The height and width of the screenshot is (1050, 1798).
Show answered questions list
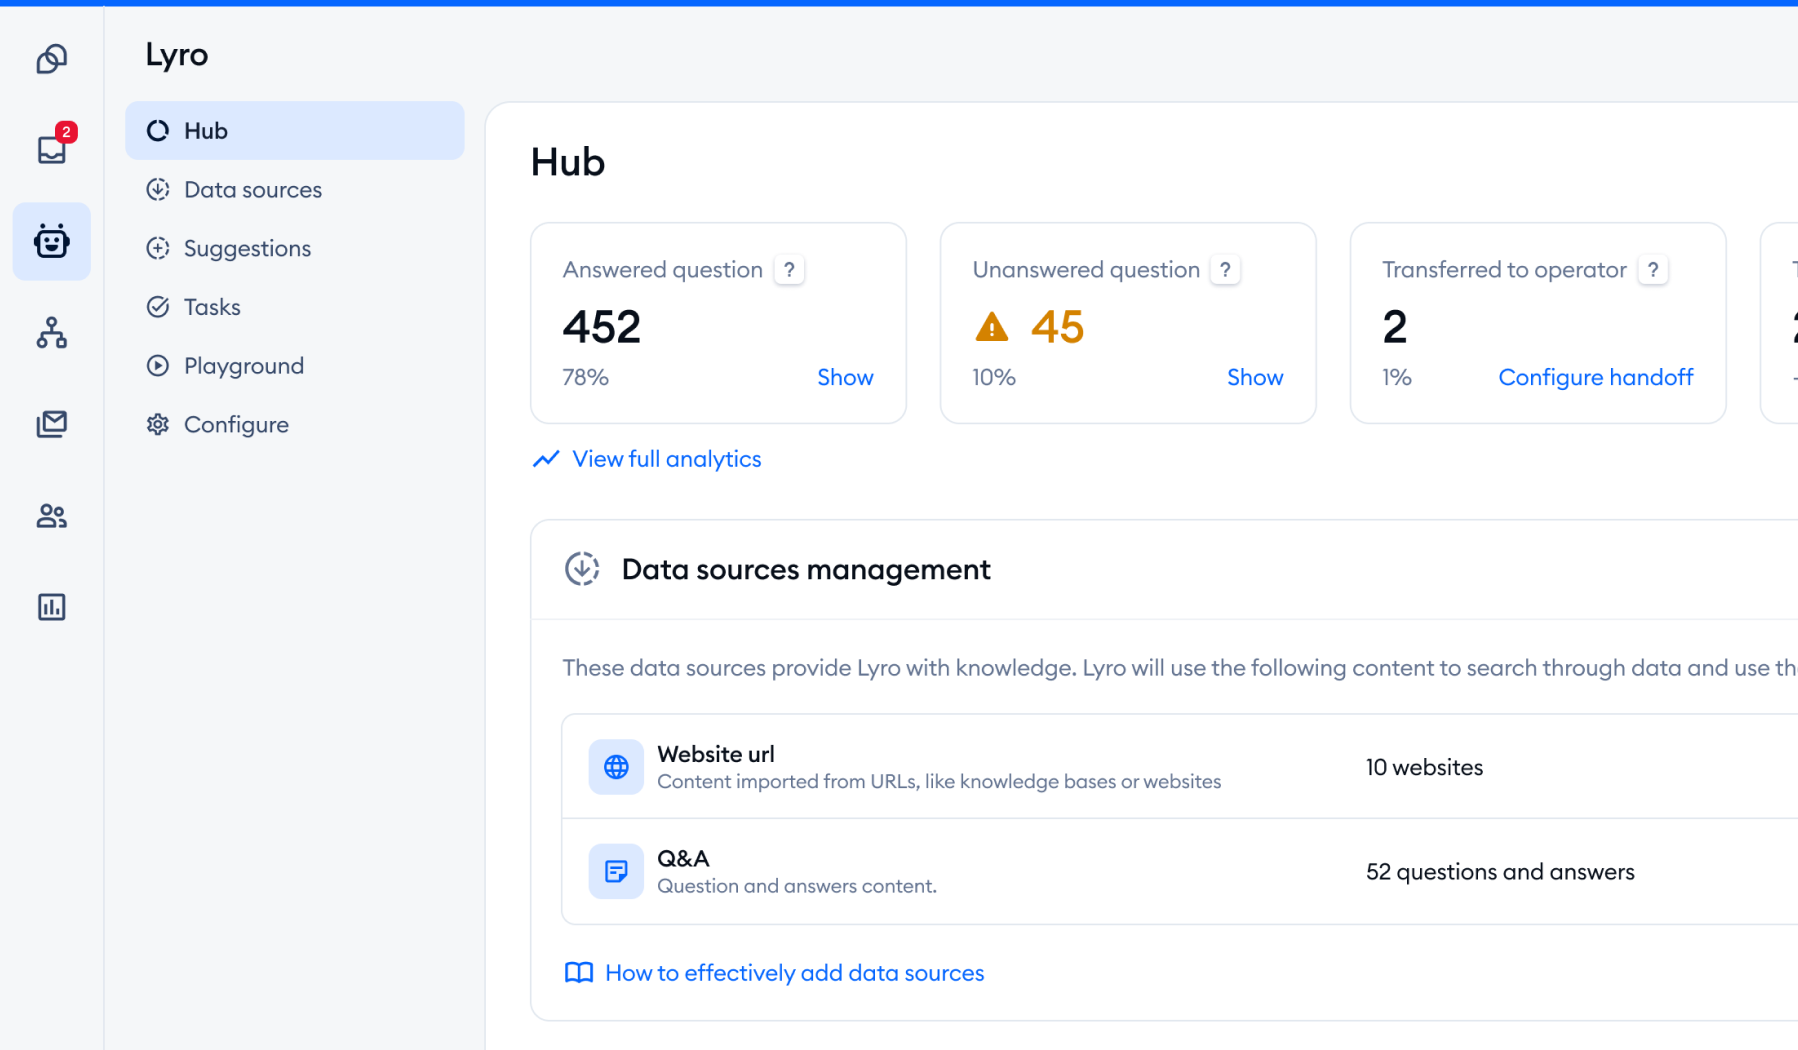[x=845, y=377]
